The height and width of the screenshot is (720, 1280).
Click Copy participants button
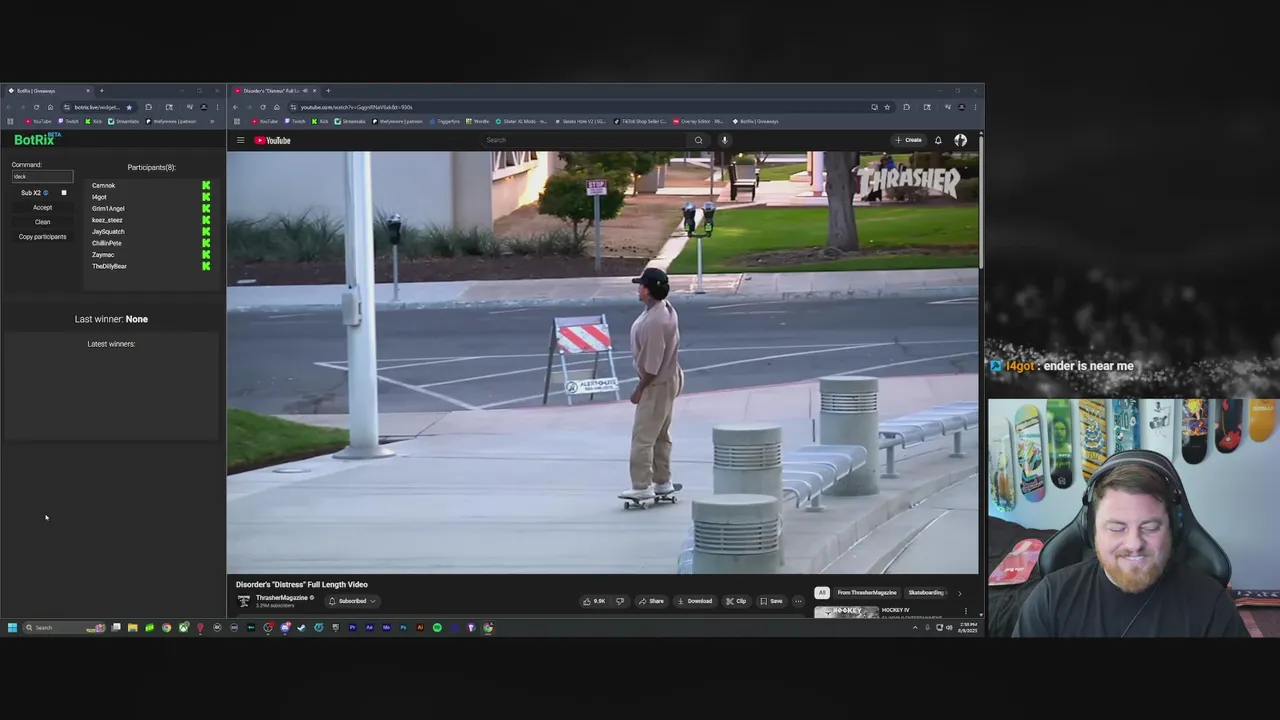tap(42, 237)
